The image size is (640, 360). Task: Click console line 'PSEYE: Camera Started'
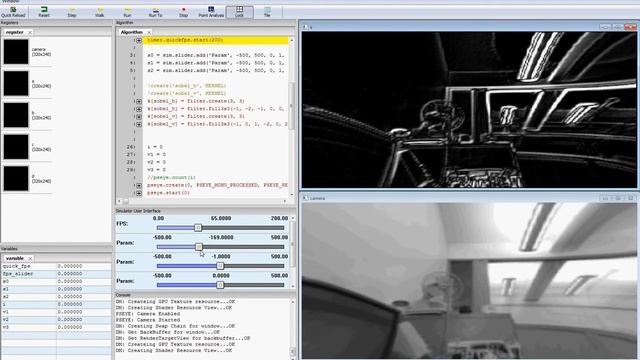[x=148, y=320]
